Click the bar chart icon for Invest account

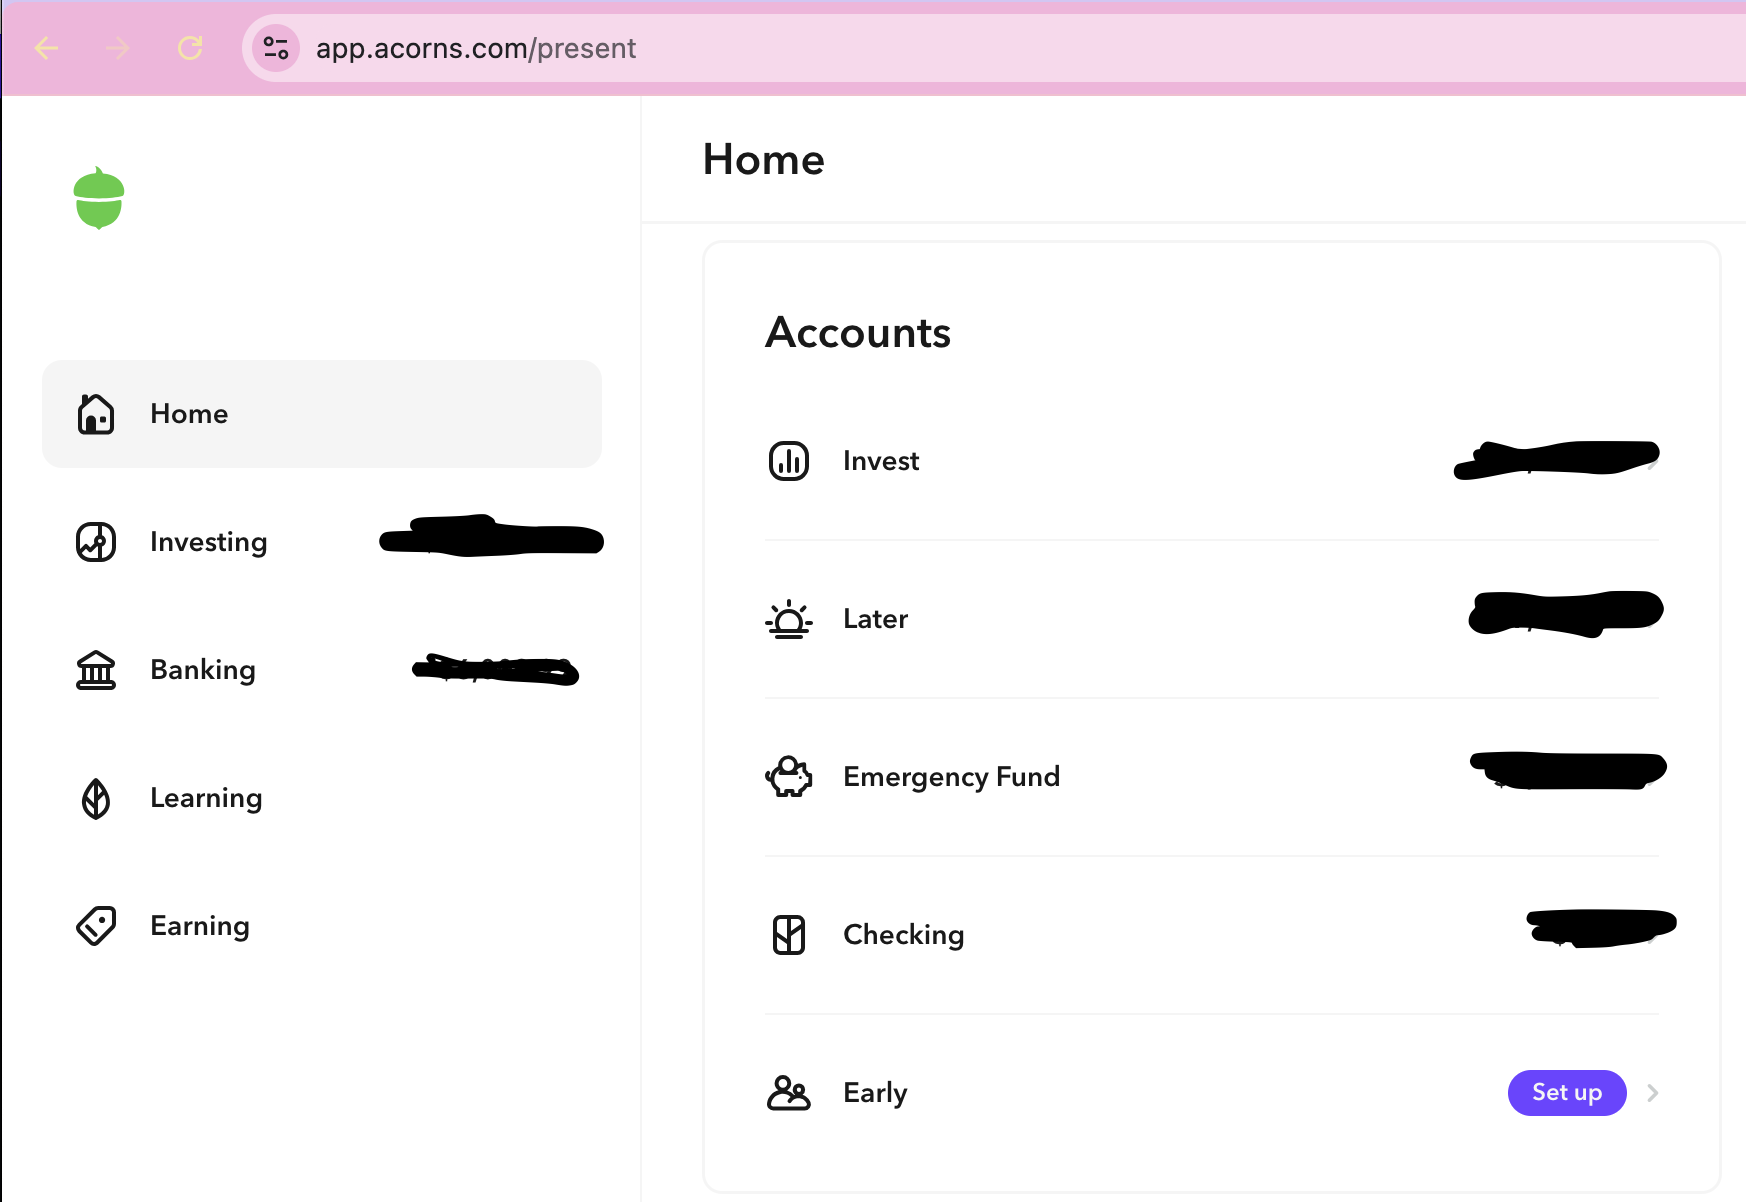click(x=789, y=460)
